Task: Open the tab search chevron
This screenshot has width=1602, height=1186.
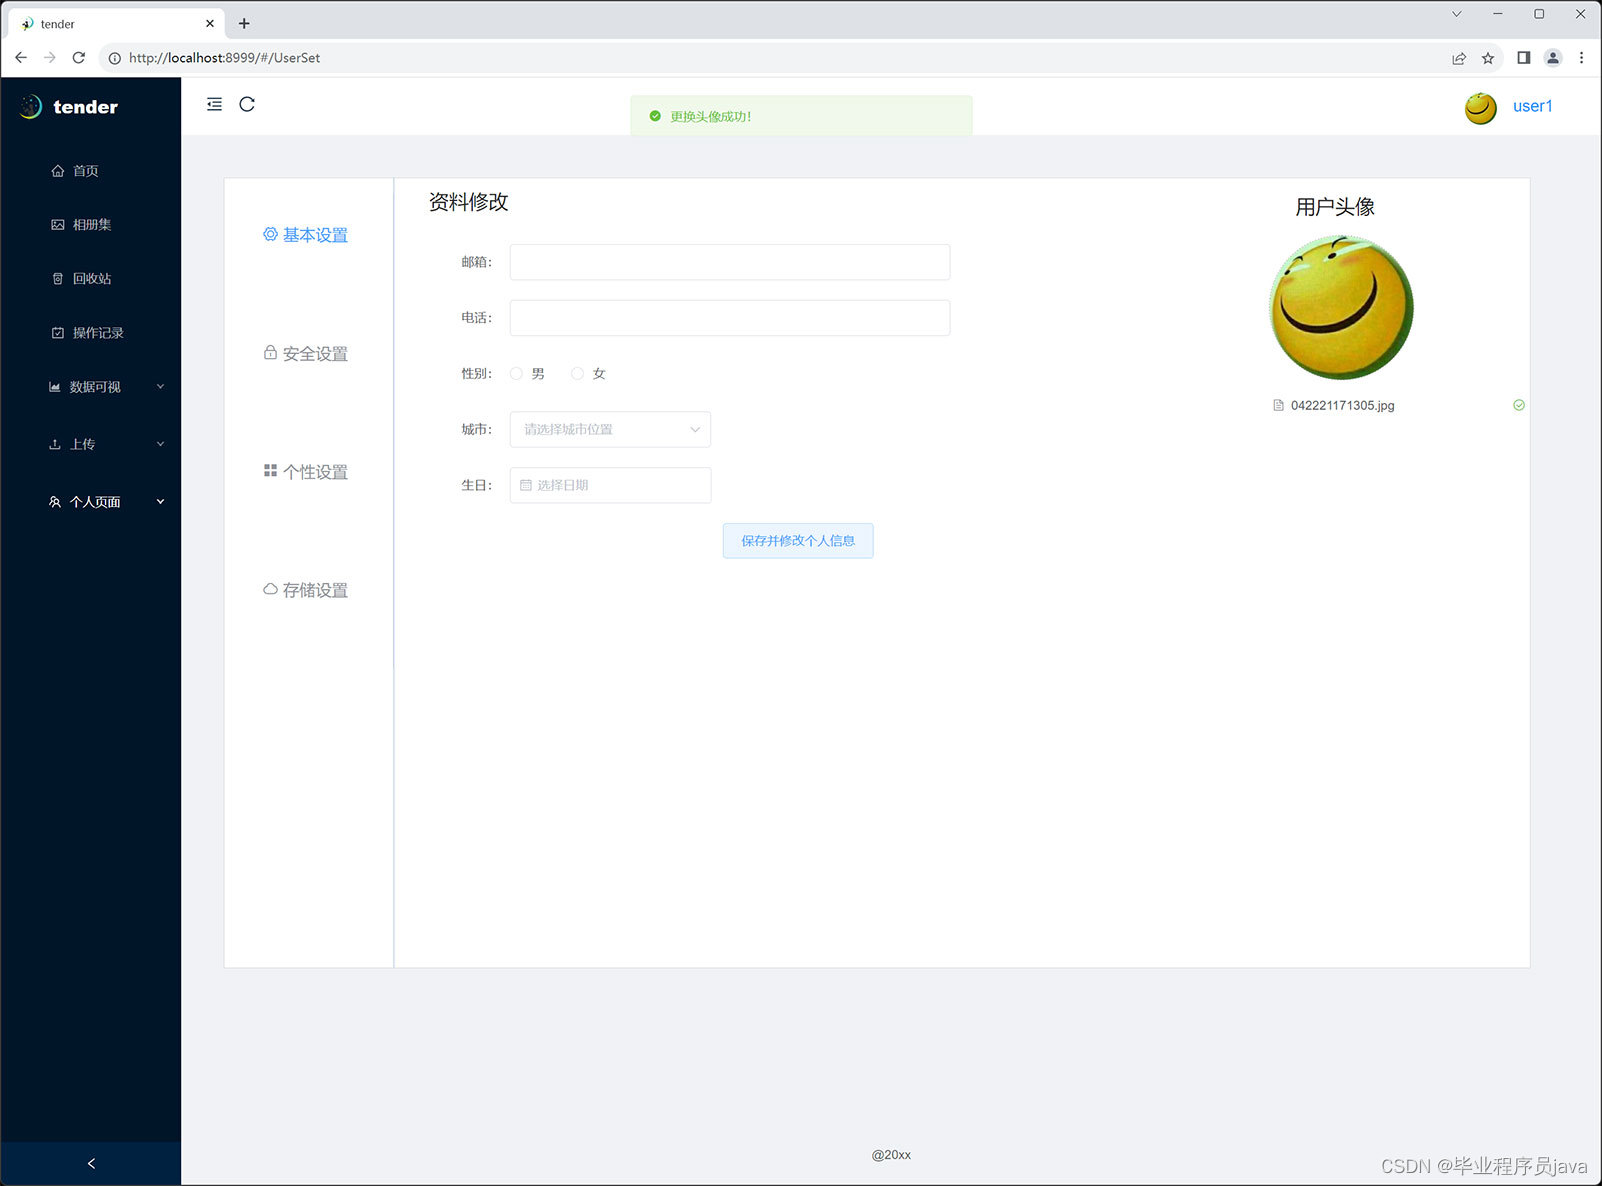Action: point(1457,14)
